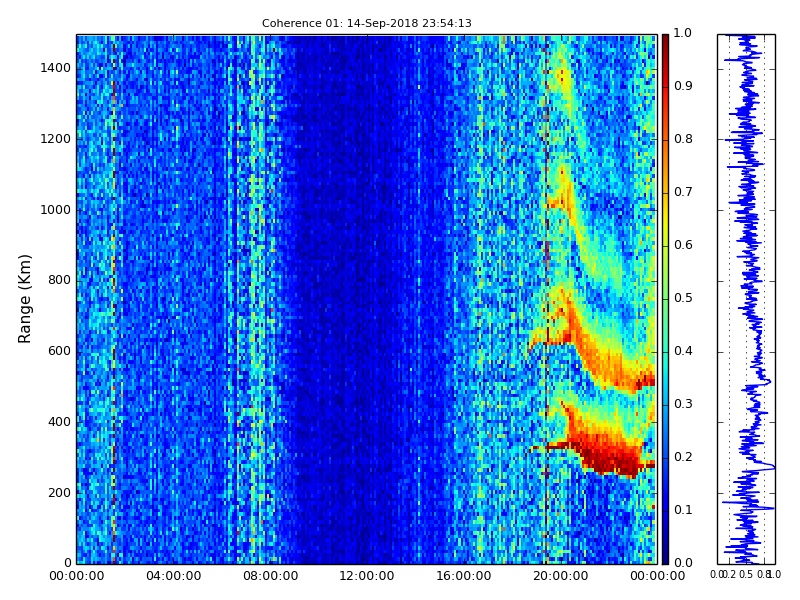The width and height of the screenshot is (800, 600).
Task: Click the 1200 range tick label
Action: 55,139
